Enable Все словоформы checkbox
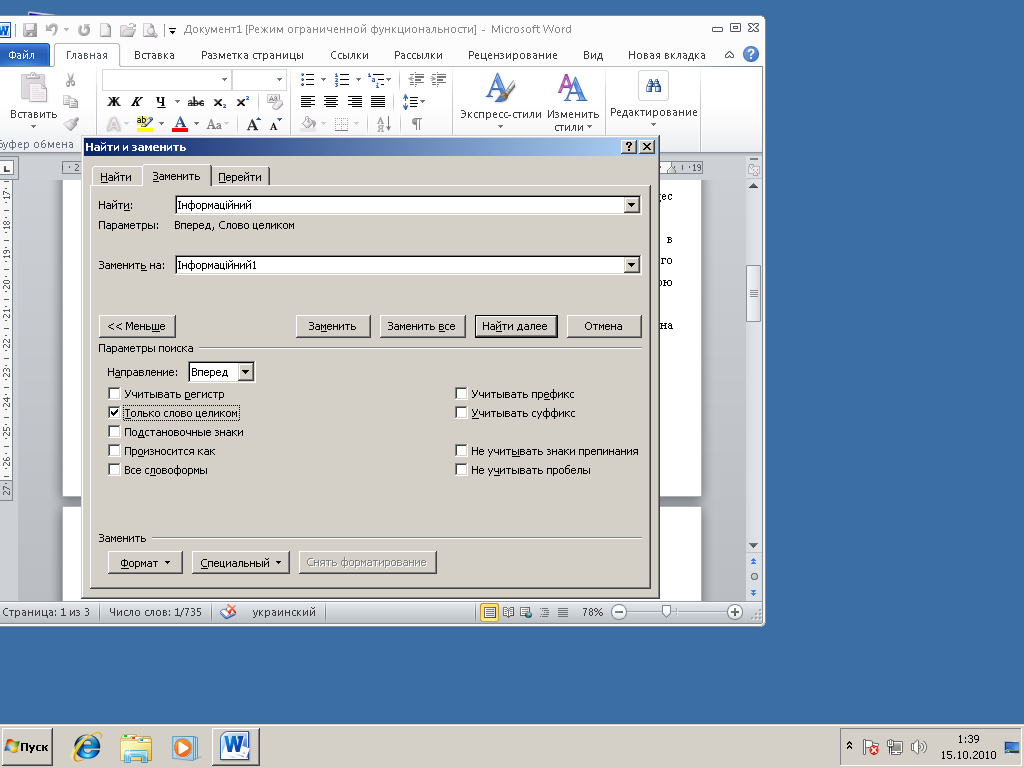 (114, 470)
